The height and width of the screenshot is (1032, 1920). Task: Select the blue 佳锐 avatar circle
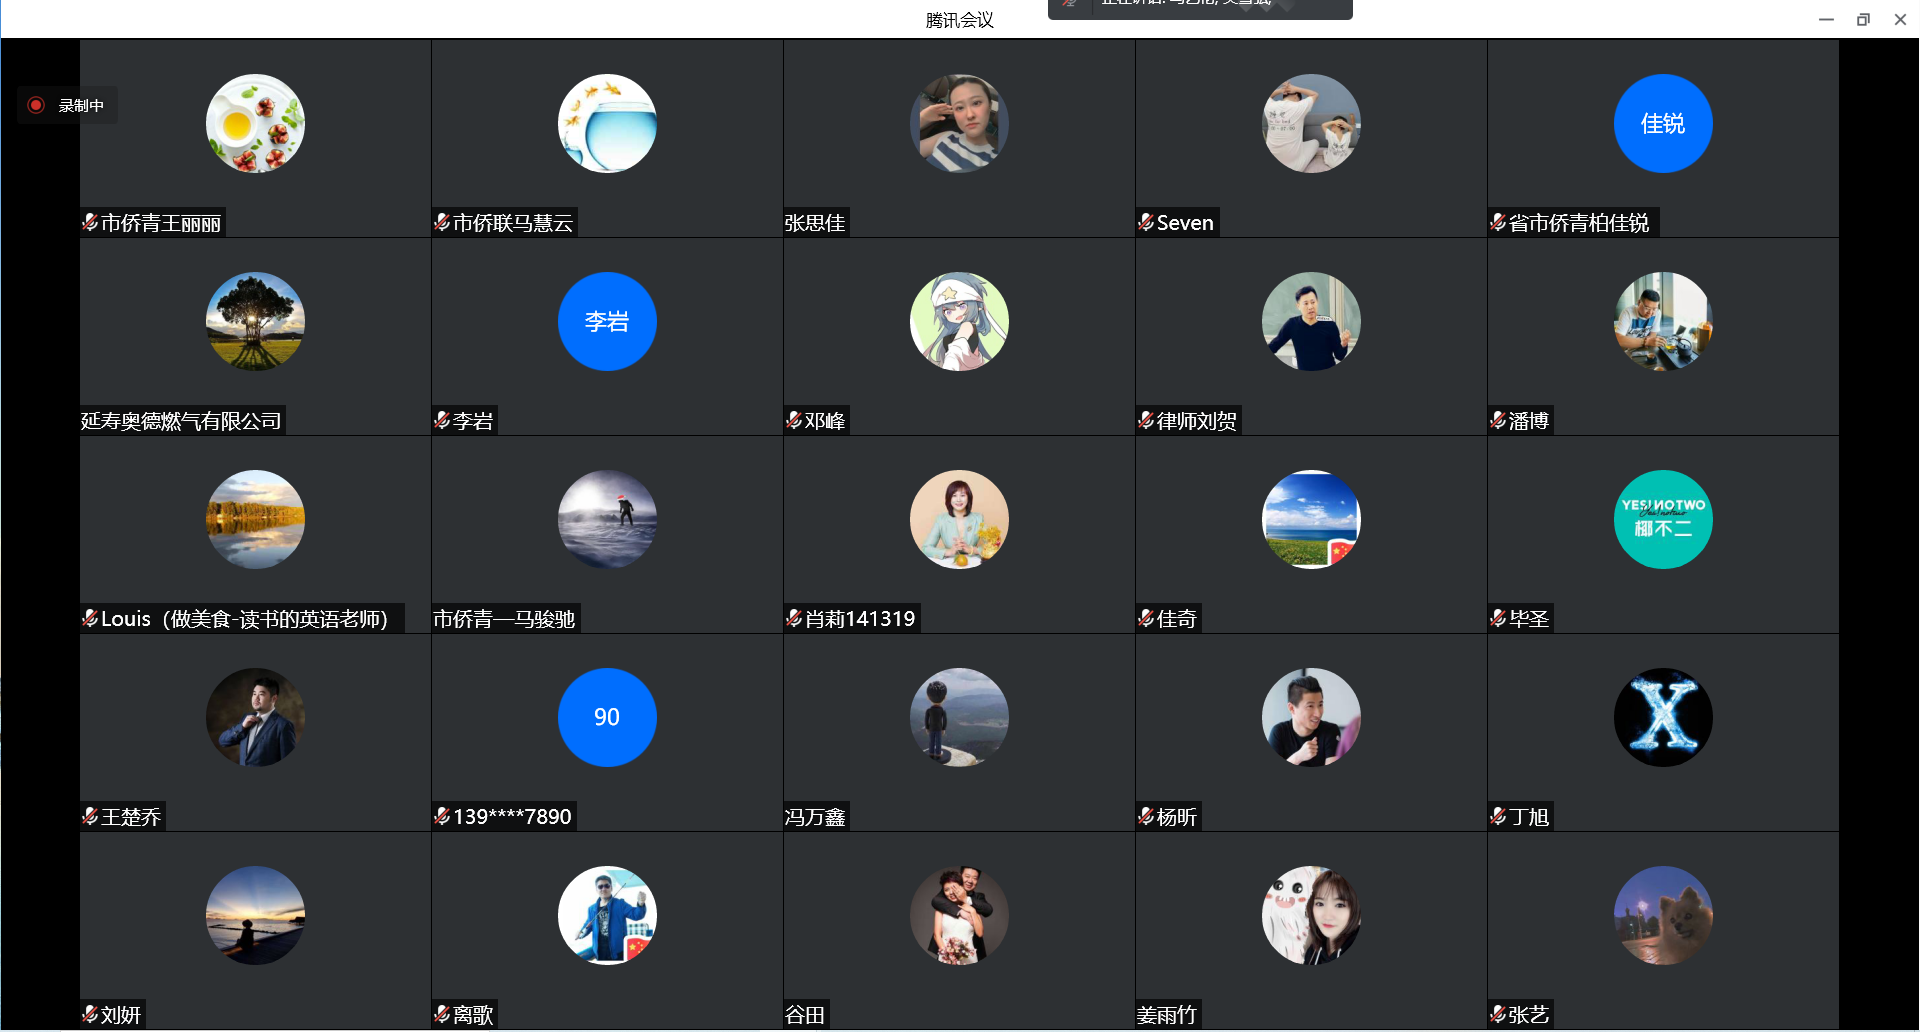[1662, 124]
